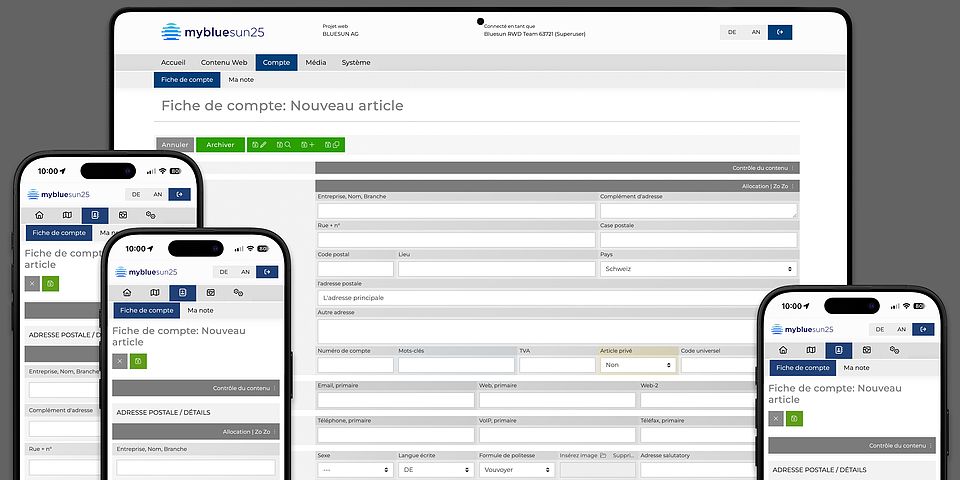Tap the media image icon on the right phone
Screen dimensions: 960x480
pyautogui.click(x=867, y=350)
